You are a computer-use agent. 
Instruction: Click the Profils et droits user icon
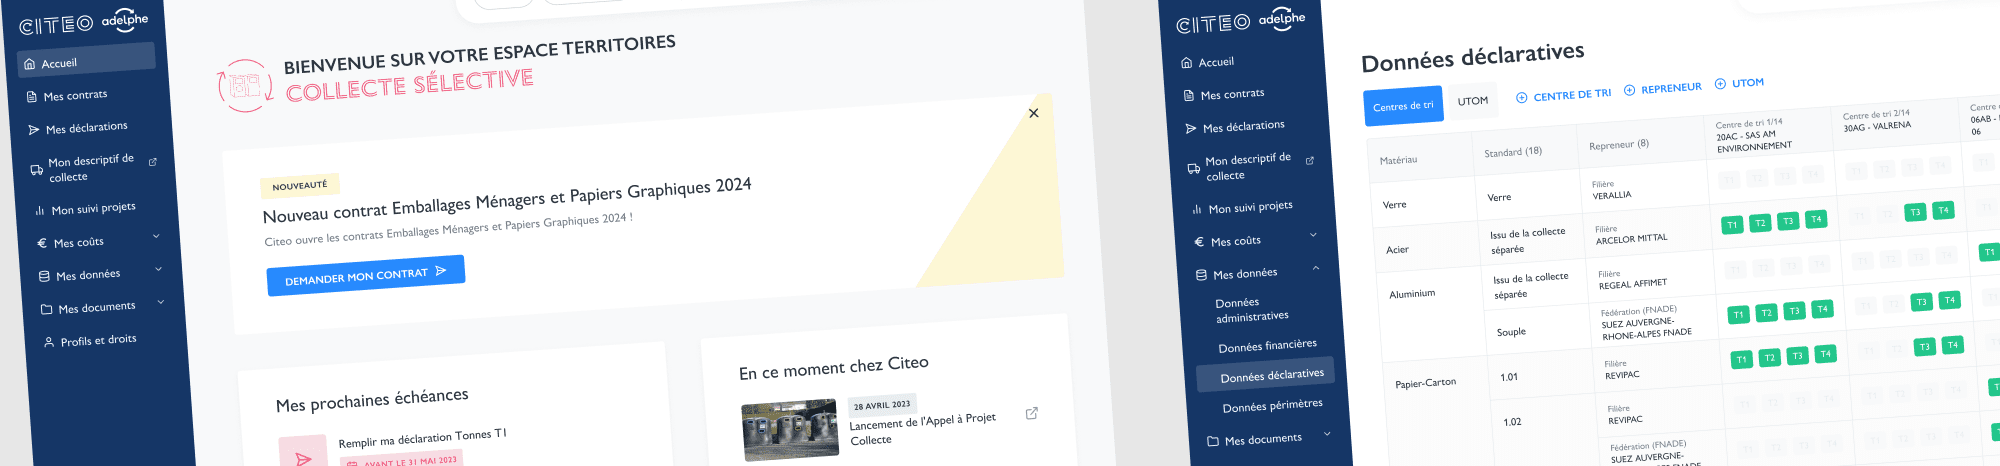tap(48, 342)
